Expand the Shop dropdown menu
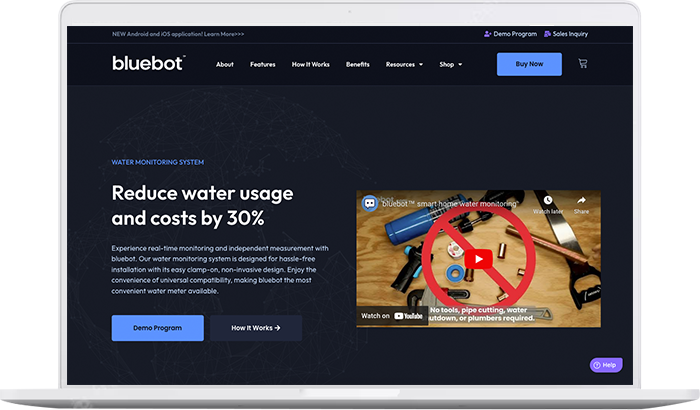 click(x=450, y=64)
